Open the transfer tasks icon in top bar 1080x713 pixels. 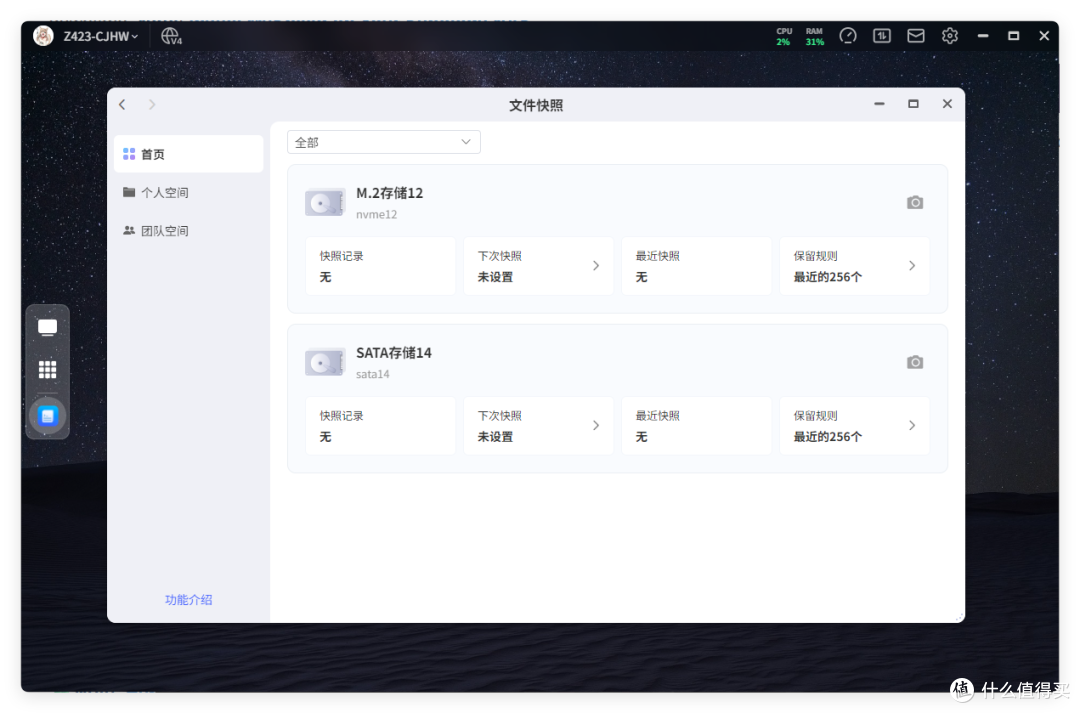click(882, 36)
